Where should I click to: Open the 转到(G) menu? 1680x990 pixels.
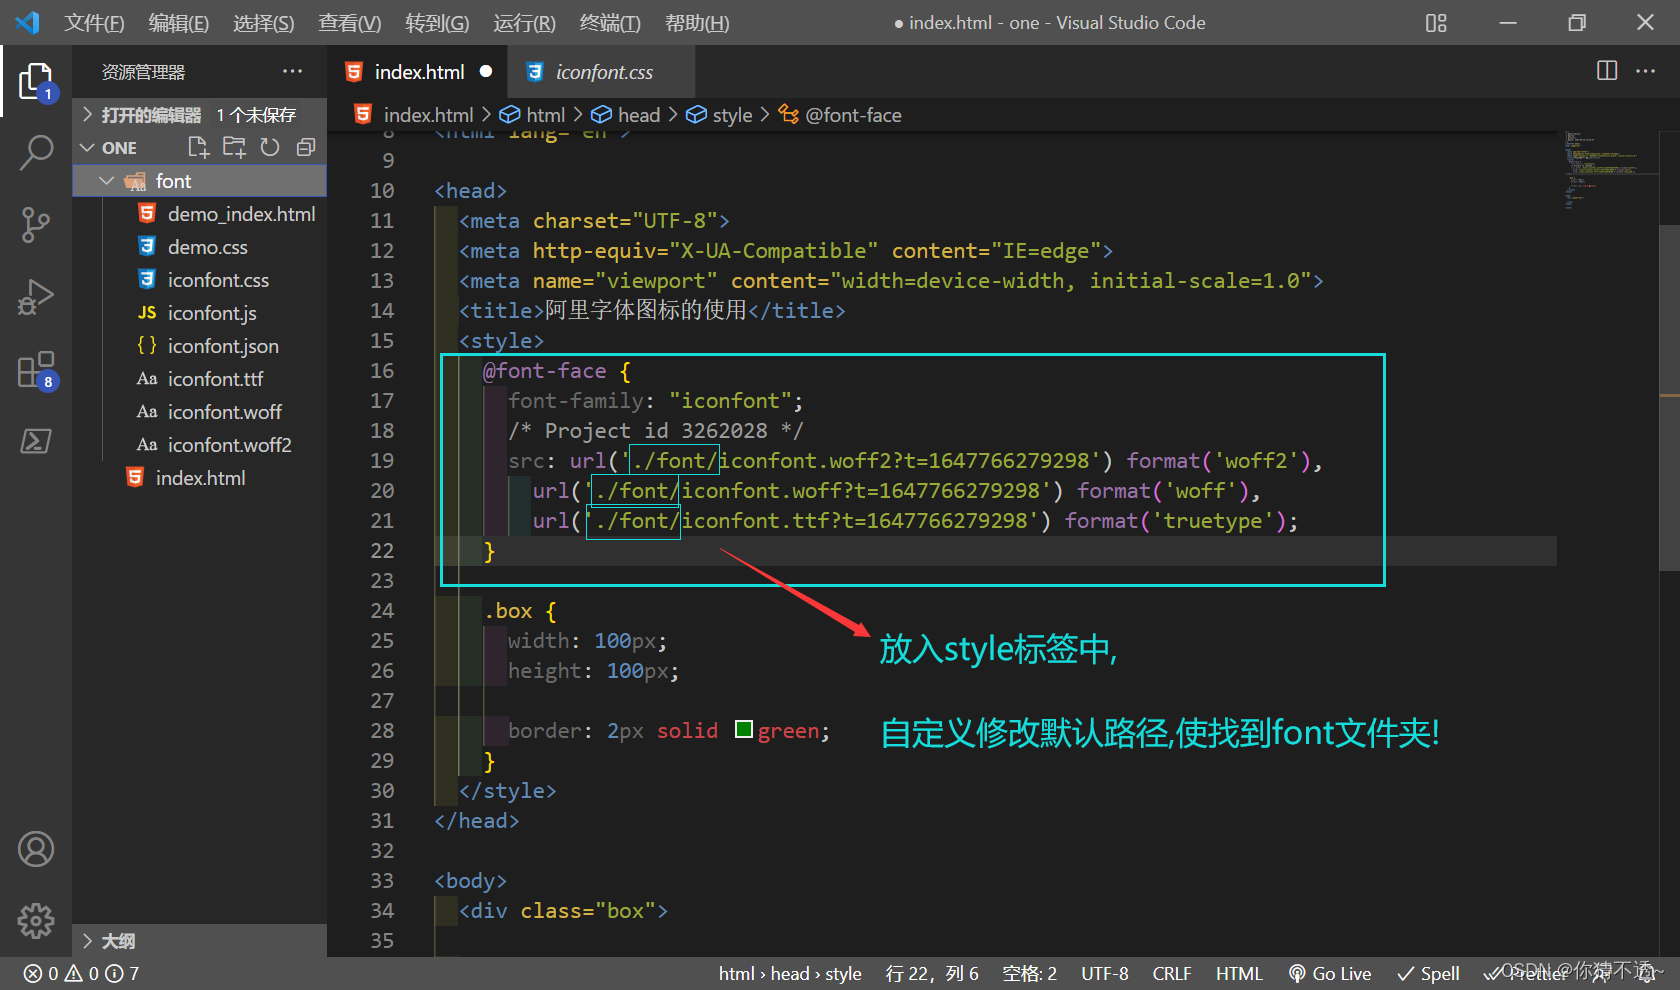(437, 22)
